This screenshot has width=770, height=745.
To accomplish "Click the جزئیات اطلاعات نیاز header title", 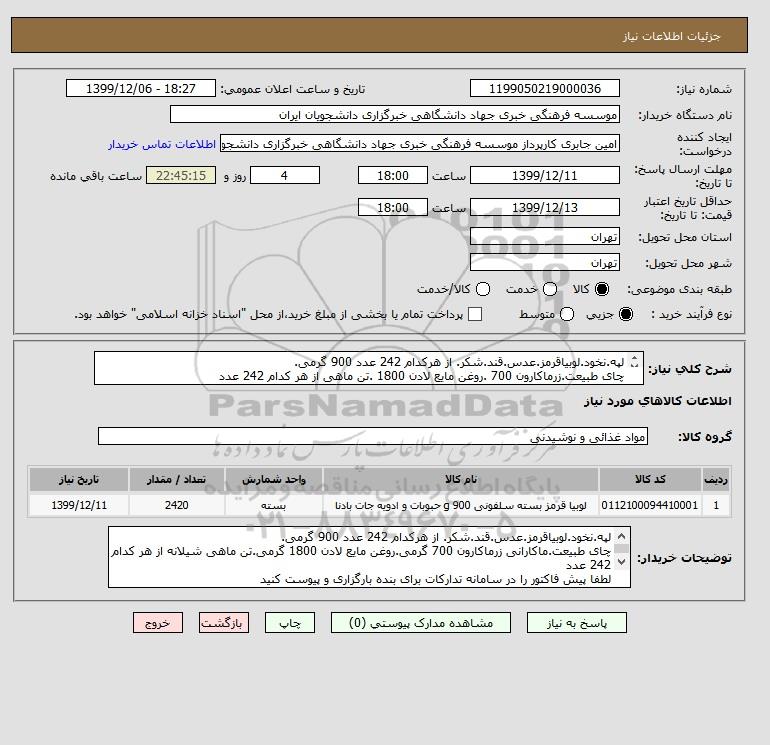I will [x=671, y=36].
